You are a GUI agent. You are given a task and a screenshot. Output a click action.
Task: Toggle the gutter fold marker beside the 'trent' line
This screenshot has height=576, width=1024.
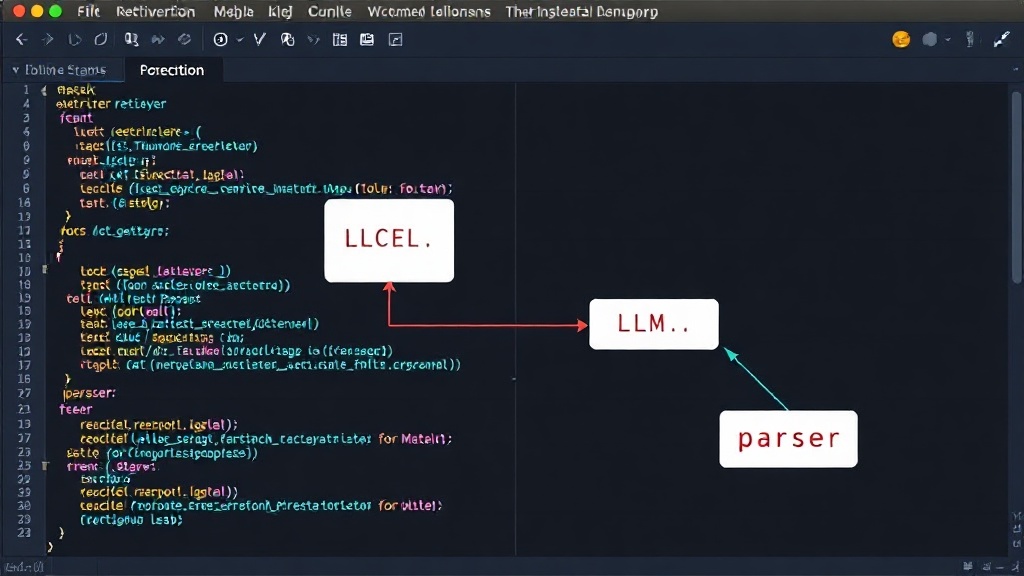coord(44,466)
